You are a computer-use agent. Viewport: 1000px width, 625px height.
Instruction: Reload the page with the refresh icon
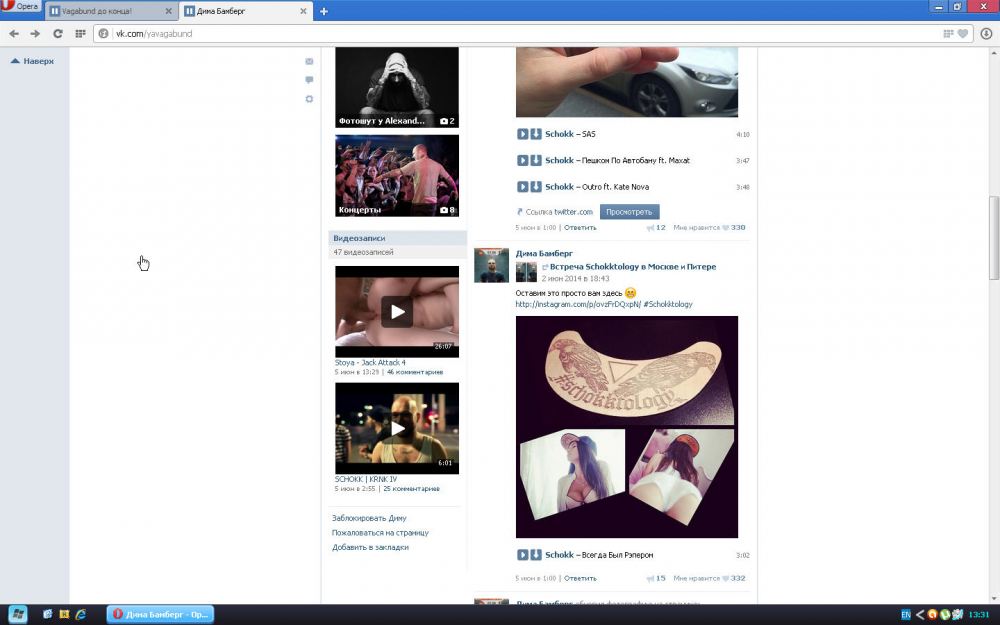click(x=57, y=33)
